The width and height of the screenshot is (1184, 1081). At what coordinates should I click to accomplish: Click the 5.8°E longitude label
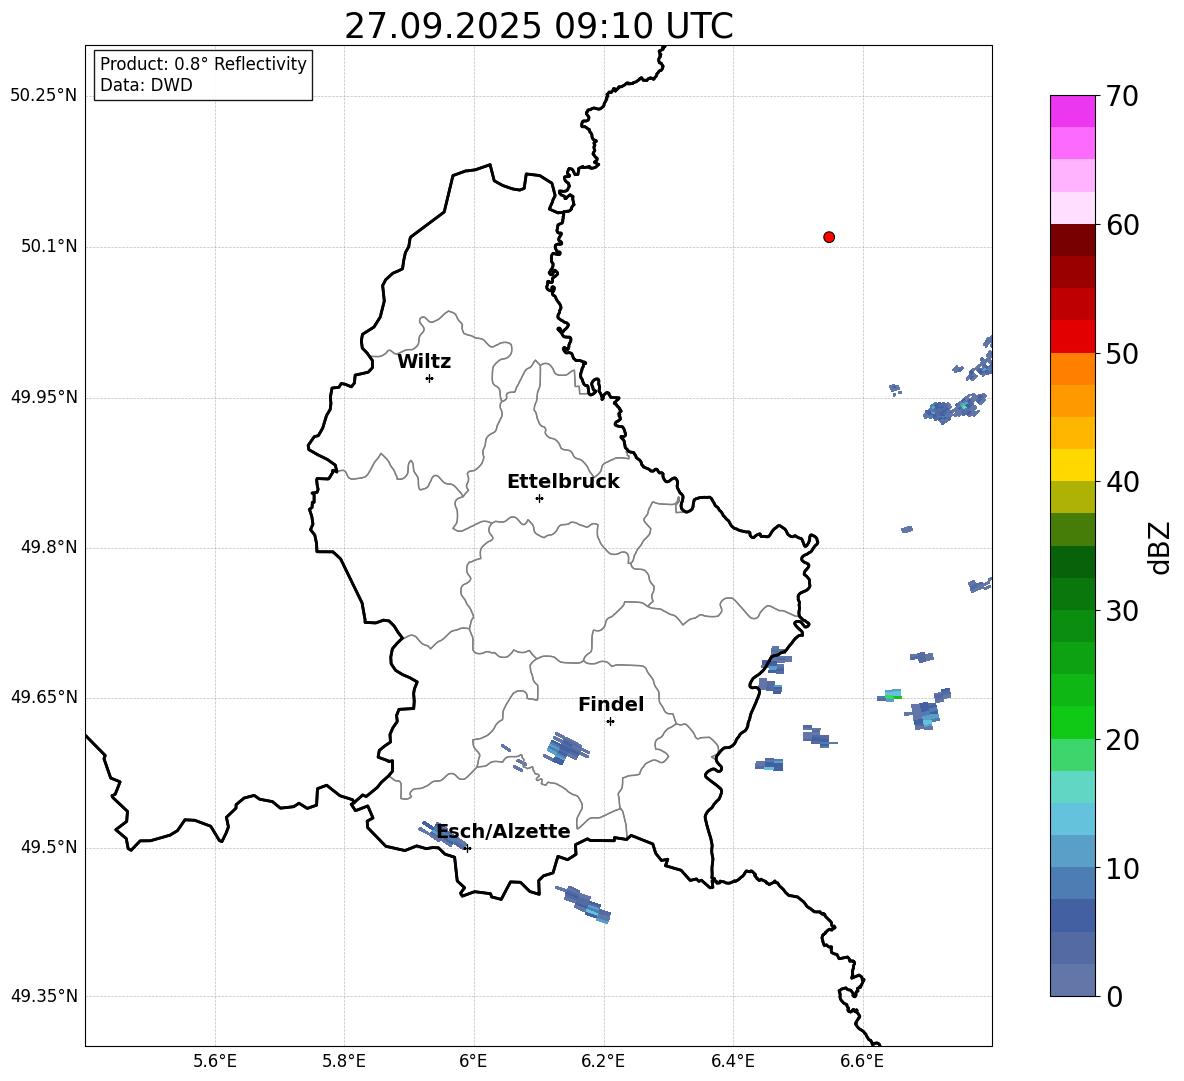[x=344, y=1061]
